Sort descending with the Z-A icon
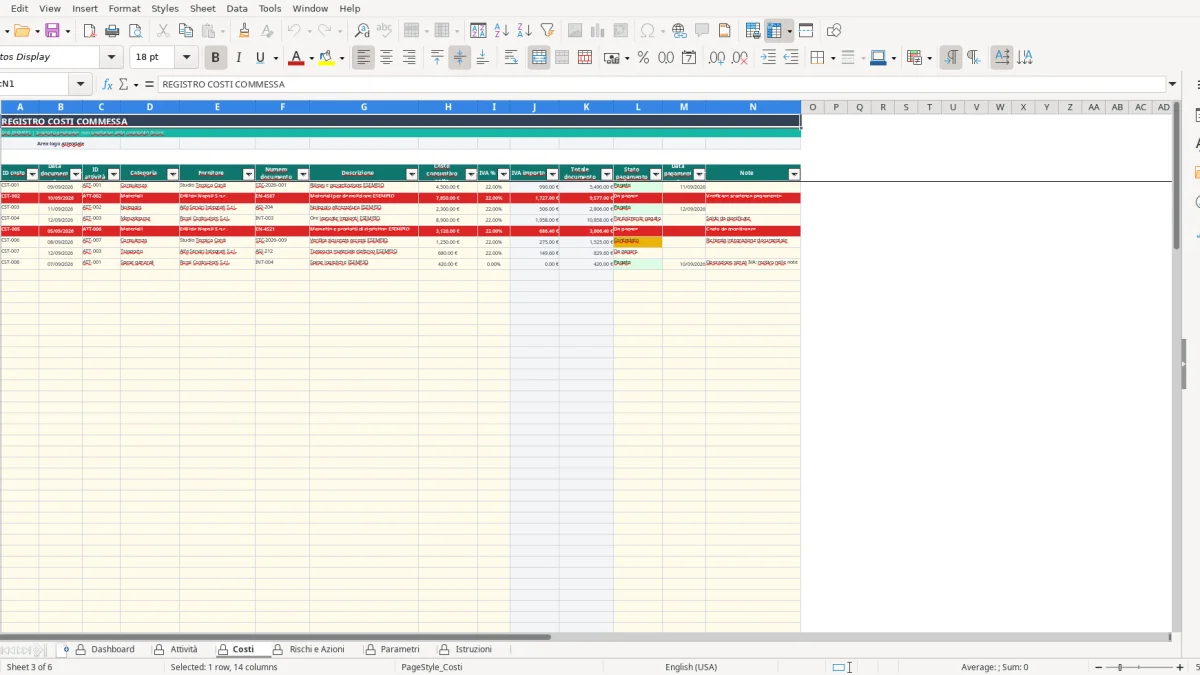 pyautogui.click(x=524, y=31)
